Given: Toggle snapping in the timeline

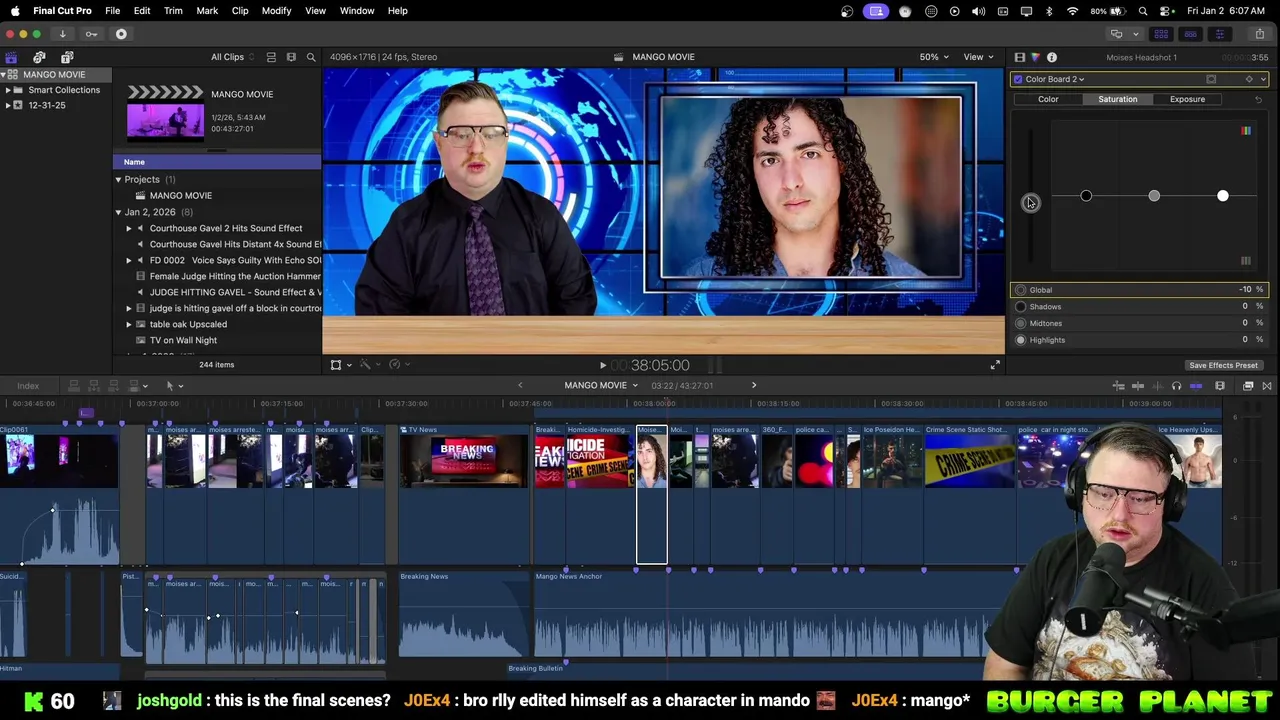Looking at the screenshot, I should click(1196, 386).
